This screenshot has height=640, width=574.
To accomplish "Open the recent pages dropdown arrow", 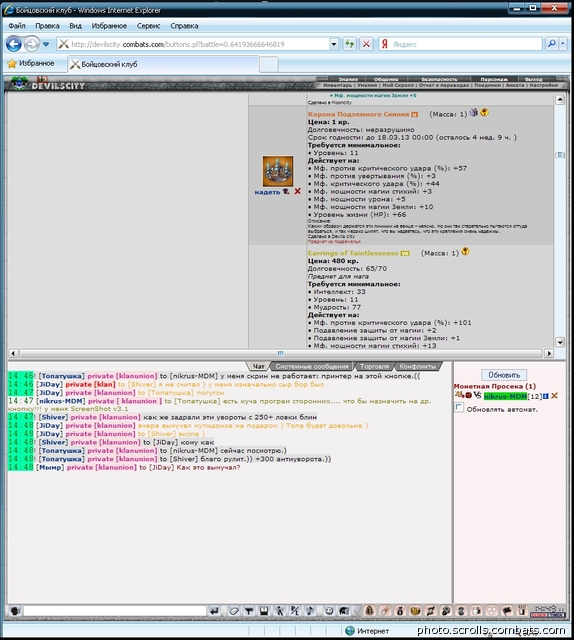I will [46, 44].
